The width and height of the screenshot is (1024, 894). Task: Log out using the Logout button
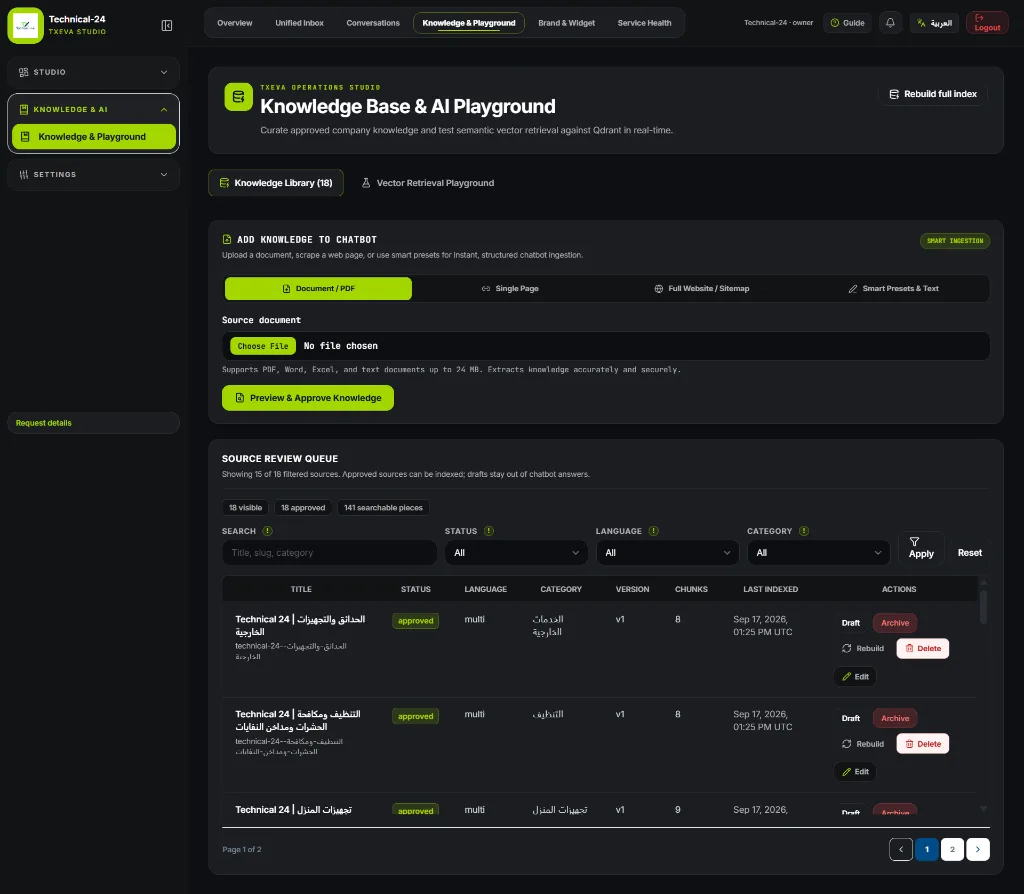pos(987,23)
